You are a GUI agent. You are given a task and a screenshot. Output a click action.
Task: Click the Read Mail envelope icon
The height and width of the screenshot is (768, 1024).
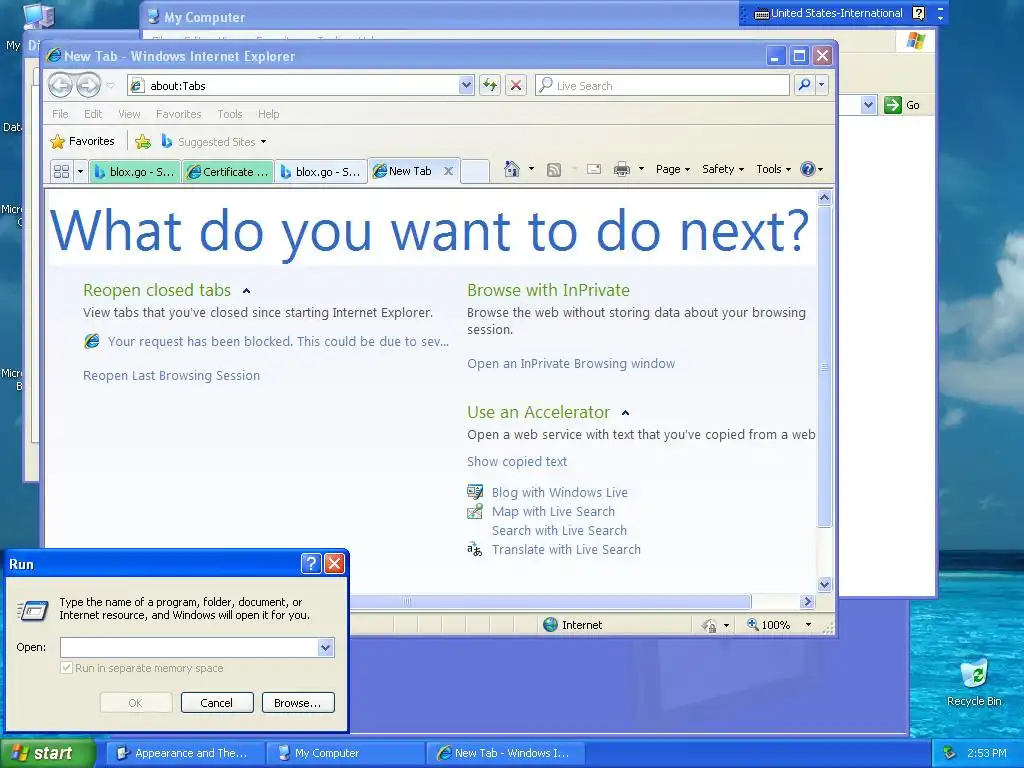click(594, 169)
